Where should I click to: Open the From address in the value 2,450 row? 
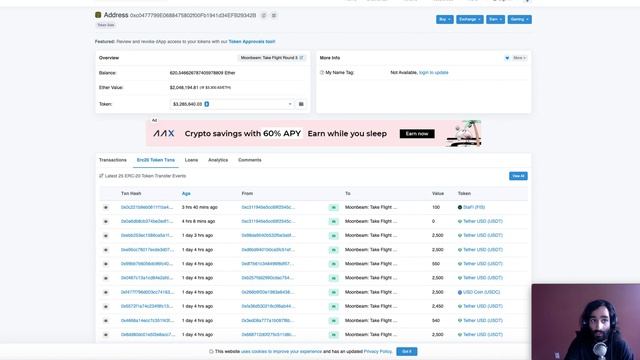268,306
